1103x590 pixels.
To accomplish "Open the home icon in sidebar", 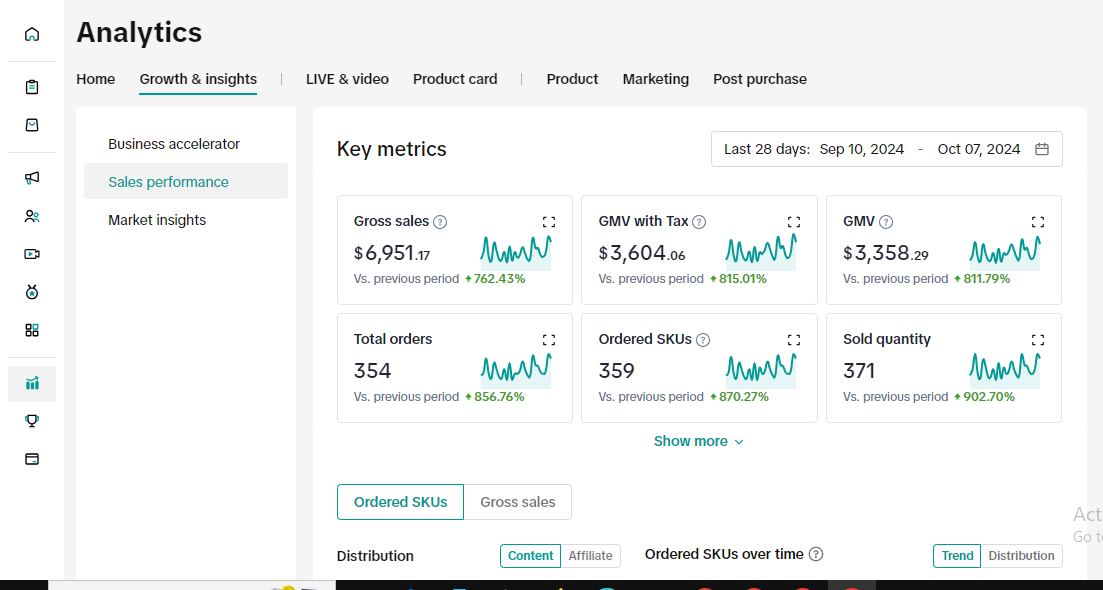I will click(32, 34).
